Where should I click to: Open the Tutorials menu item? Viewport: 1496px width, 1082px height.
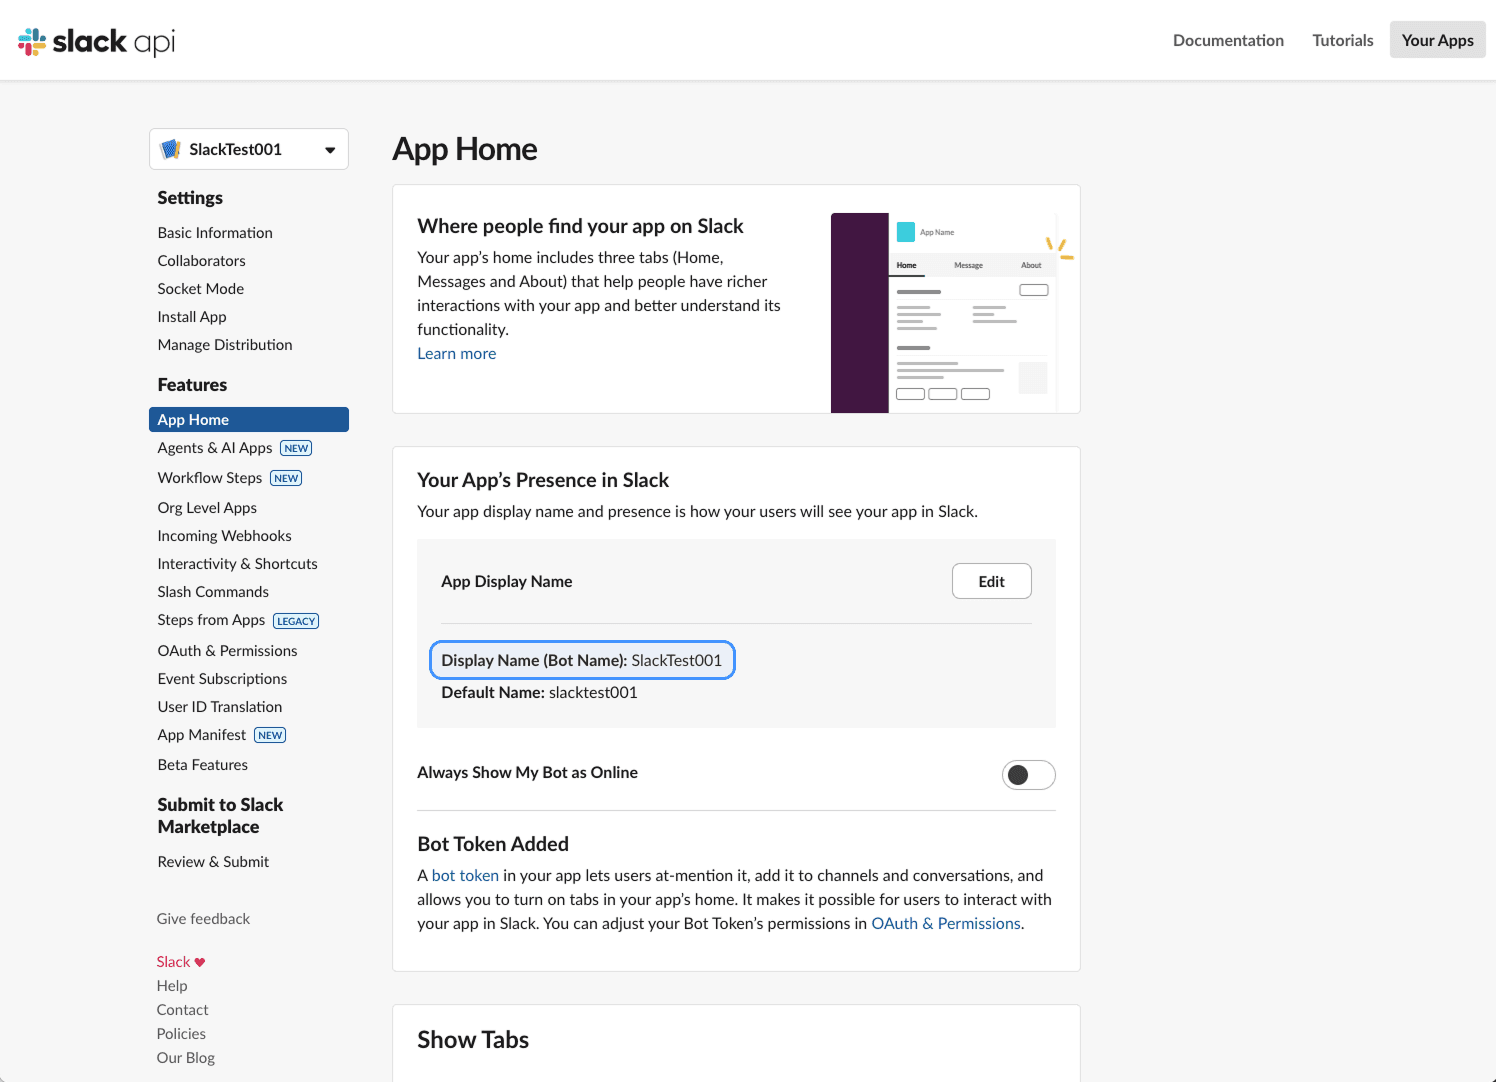click(x=1343, y=40)
